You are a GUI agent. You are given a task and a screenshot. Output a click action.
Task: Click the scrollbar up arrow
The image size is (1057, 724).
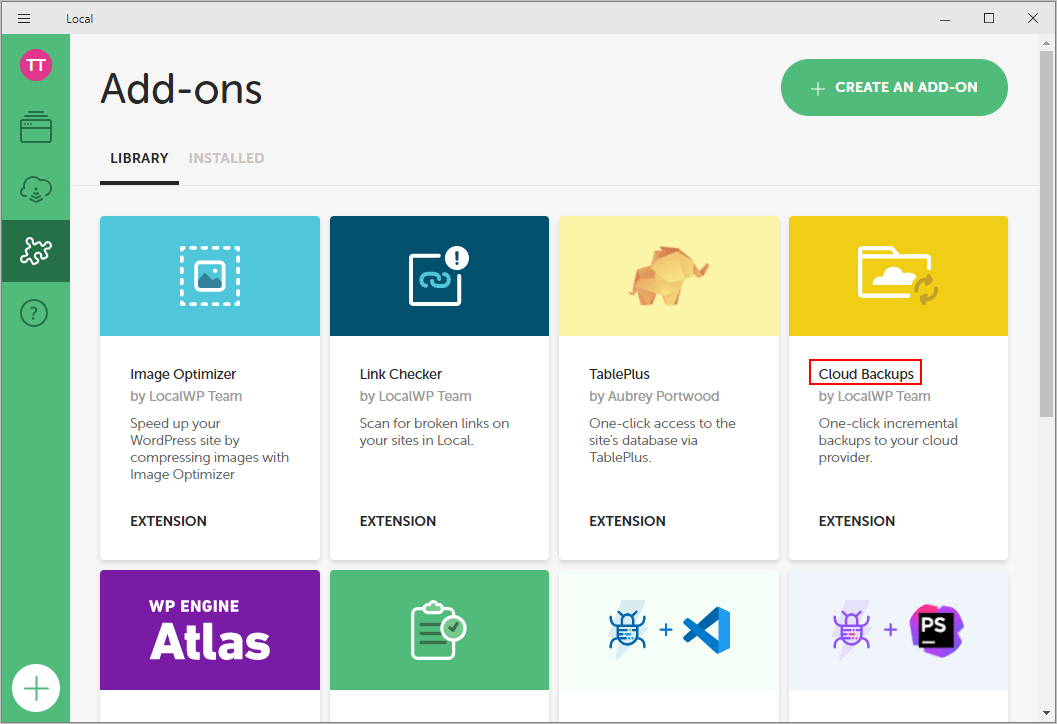click(x=1046, y=43)
